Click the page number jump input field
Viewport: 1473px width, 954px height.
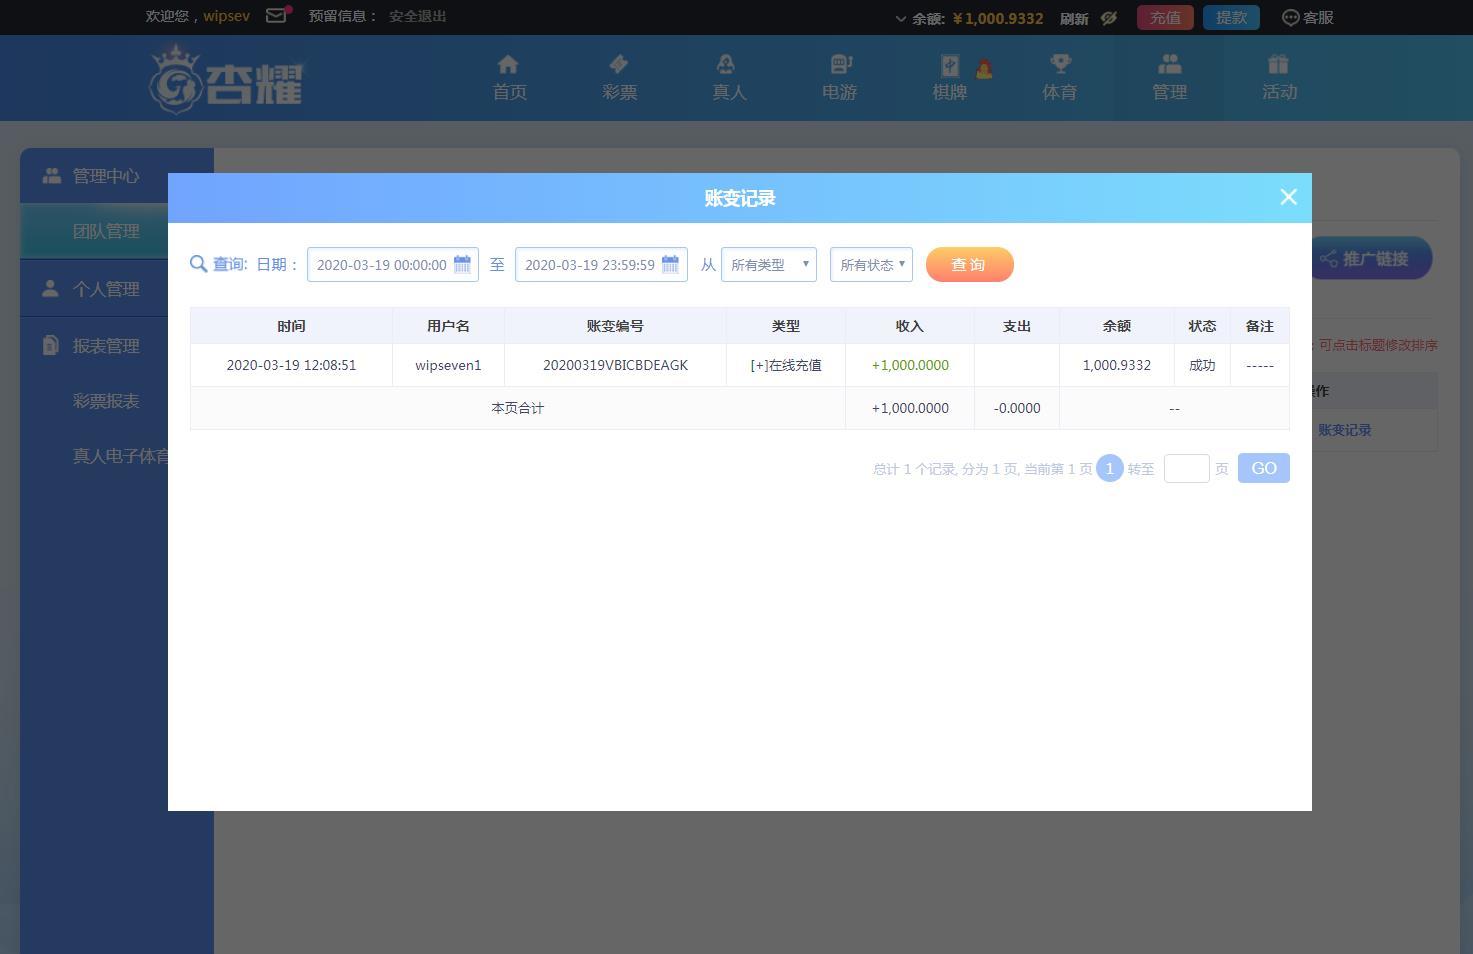coord(1186,469)
